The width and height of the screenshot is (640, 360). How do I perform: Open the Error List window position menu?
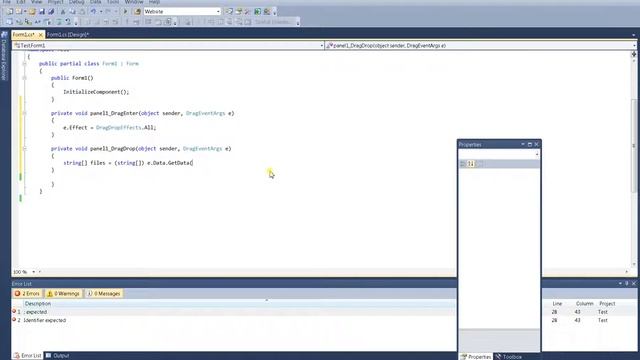click(x=620, y=284)
